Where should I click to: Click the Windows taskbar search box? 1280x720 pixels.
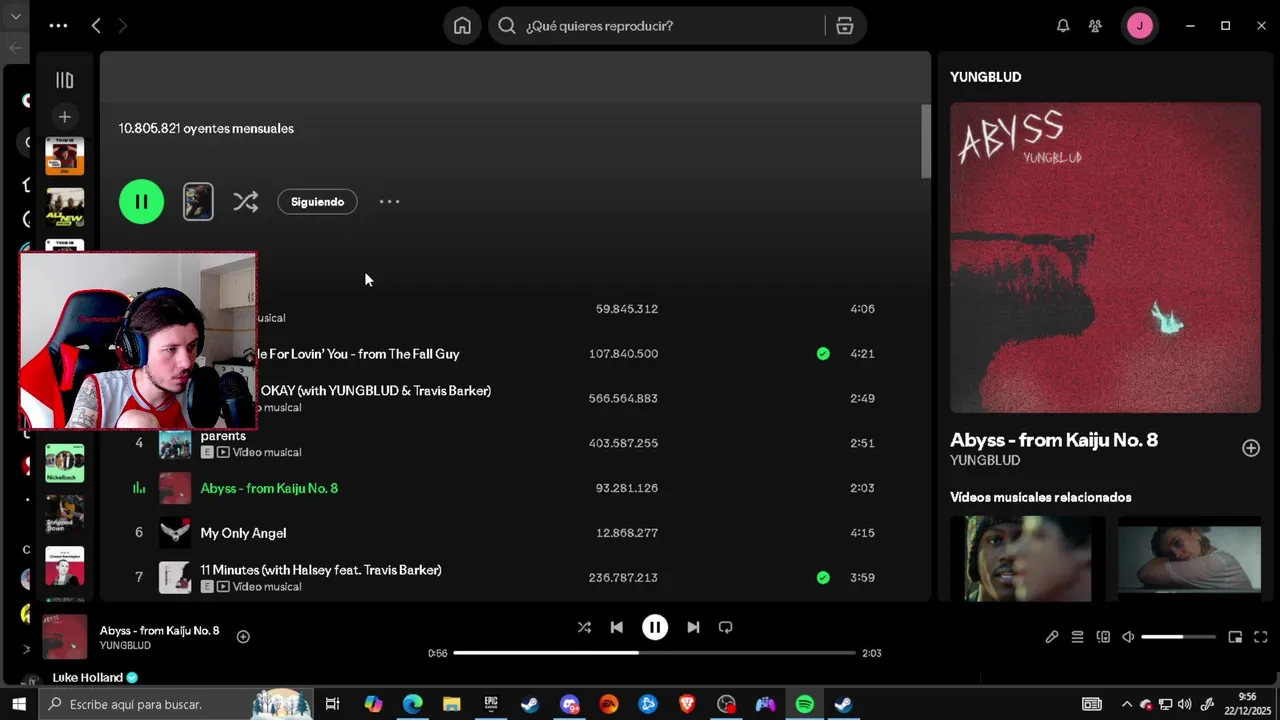[176, 704]
